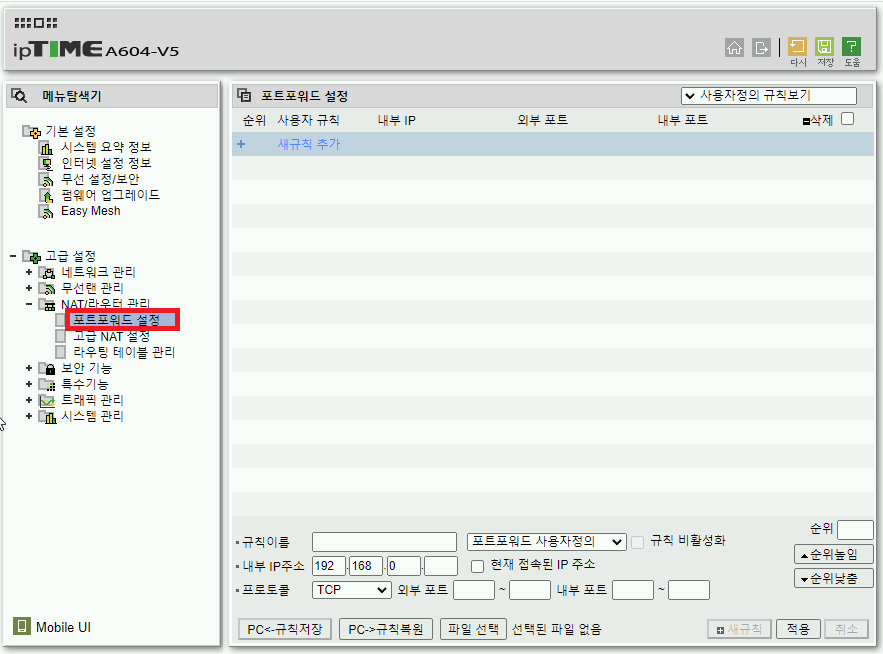
Task: Click the 새규칙 button
Action: click(x=739, y=629)
